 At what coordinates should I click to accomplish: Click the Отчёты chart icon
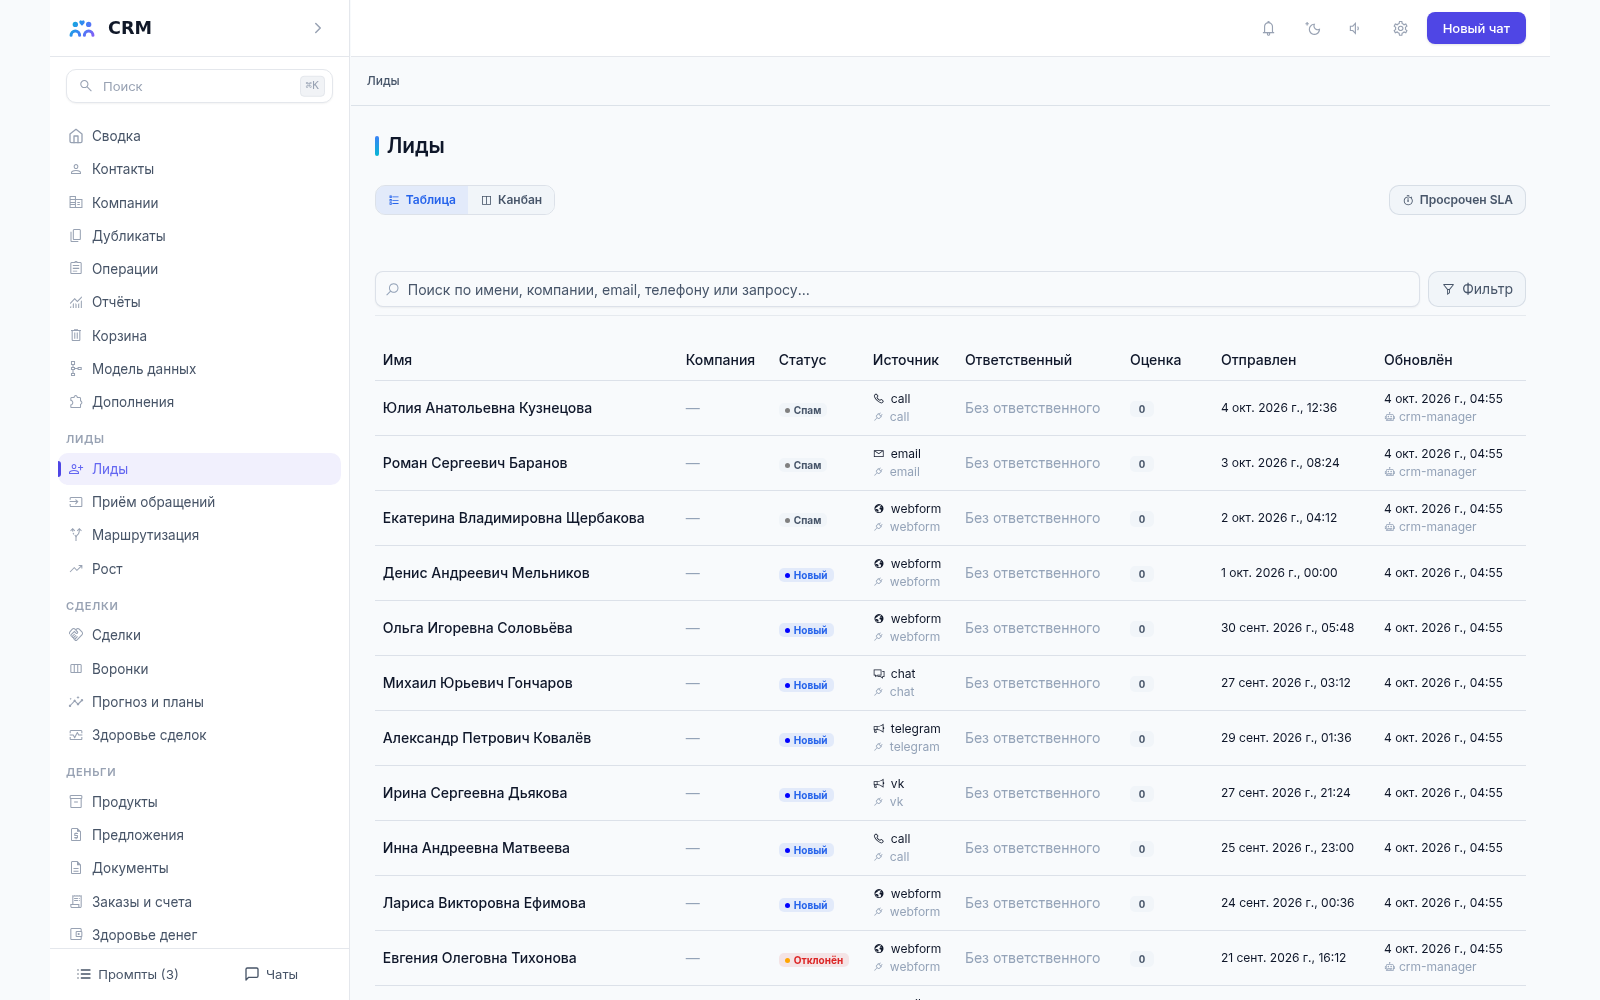[x=76, y=302]
